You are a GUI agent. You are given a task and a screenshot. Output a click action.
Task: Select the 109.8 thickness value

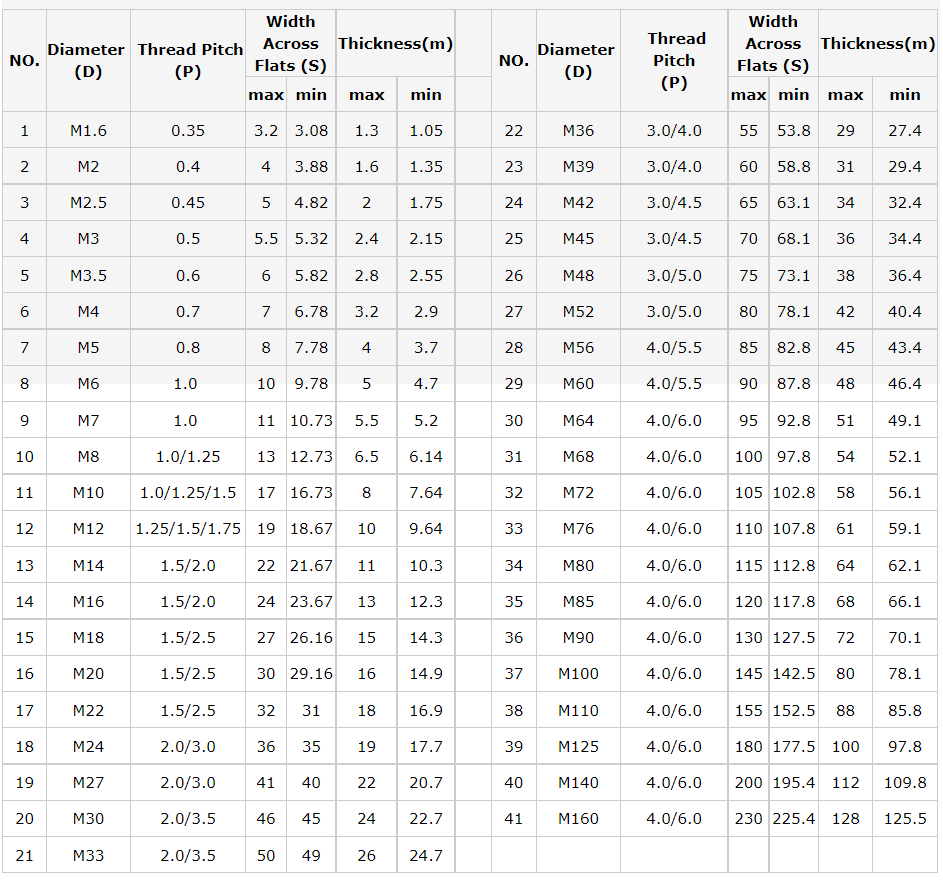(905, 783)
